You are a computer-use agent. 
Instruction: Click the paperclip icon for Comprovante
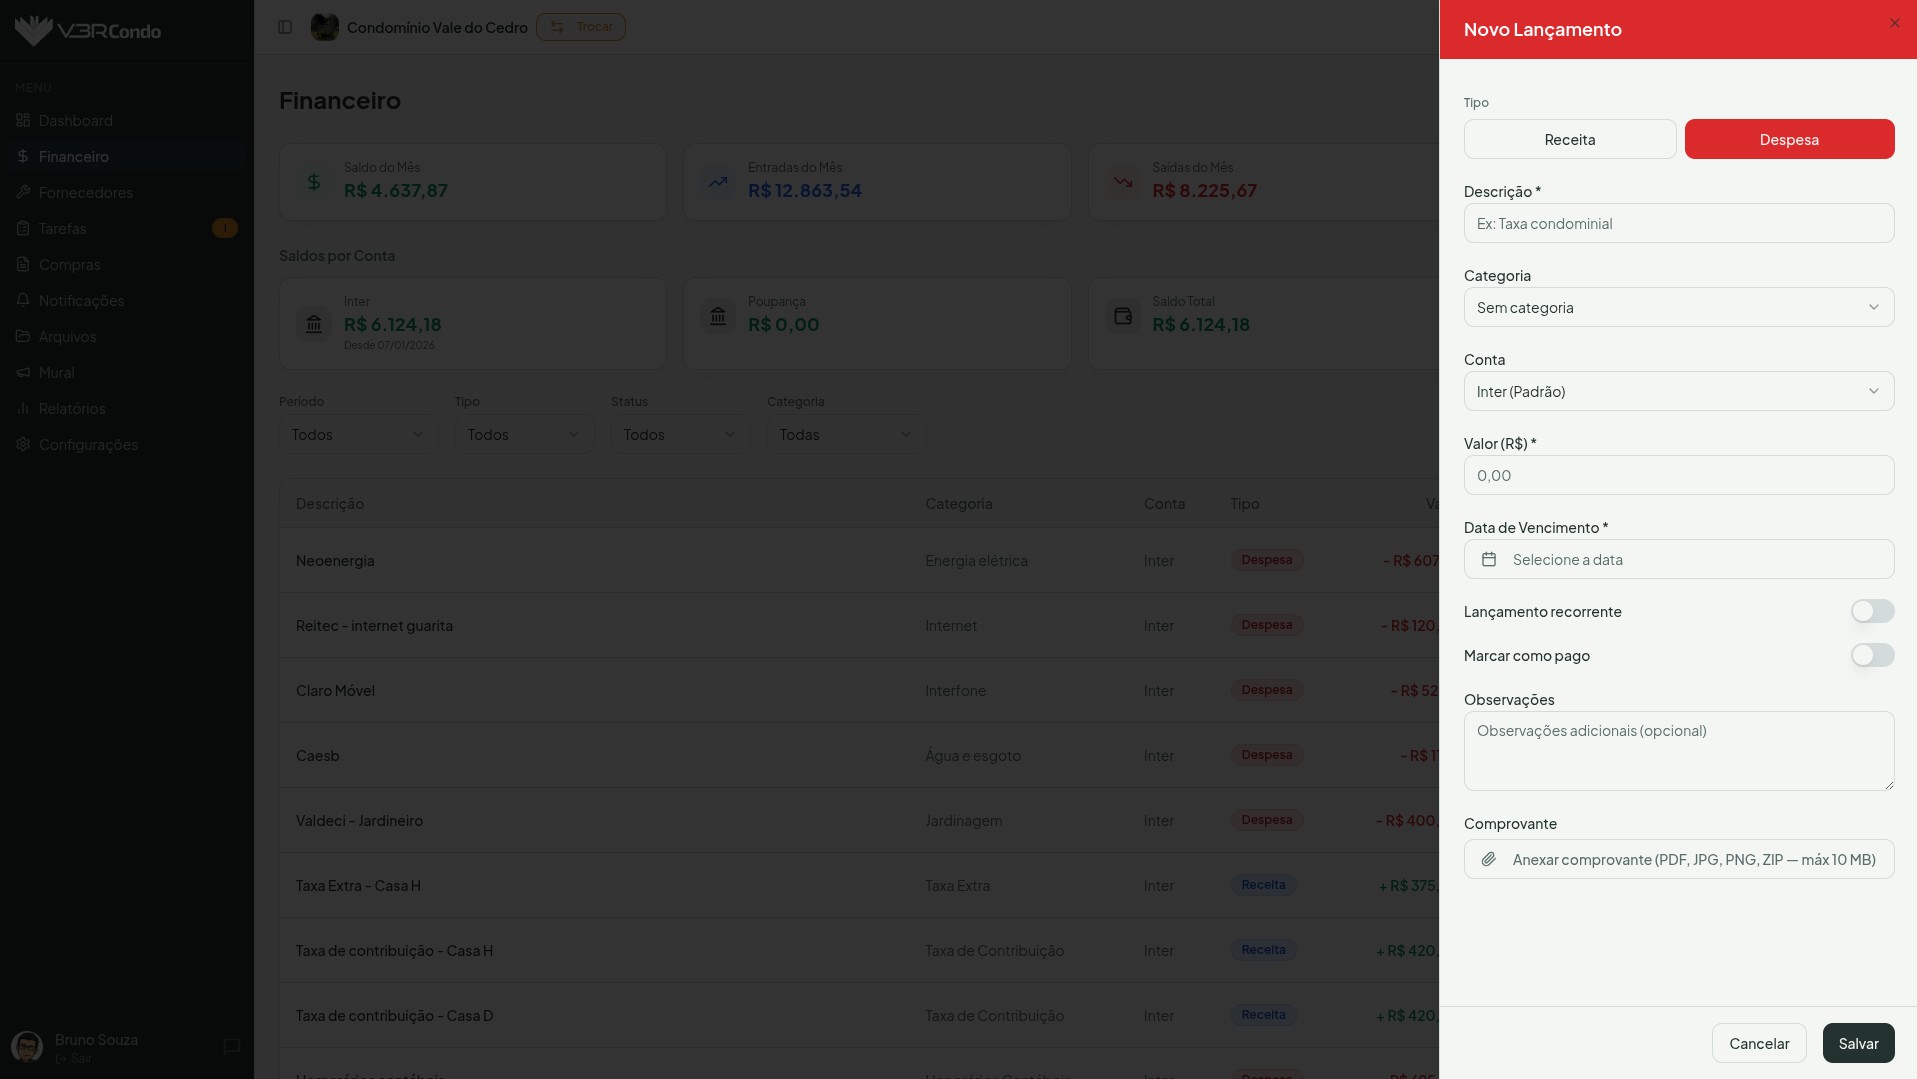tap(1489, 859)
